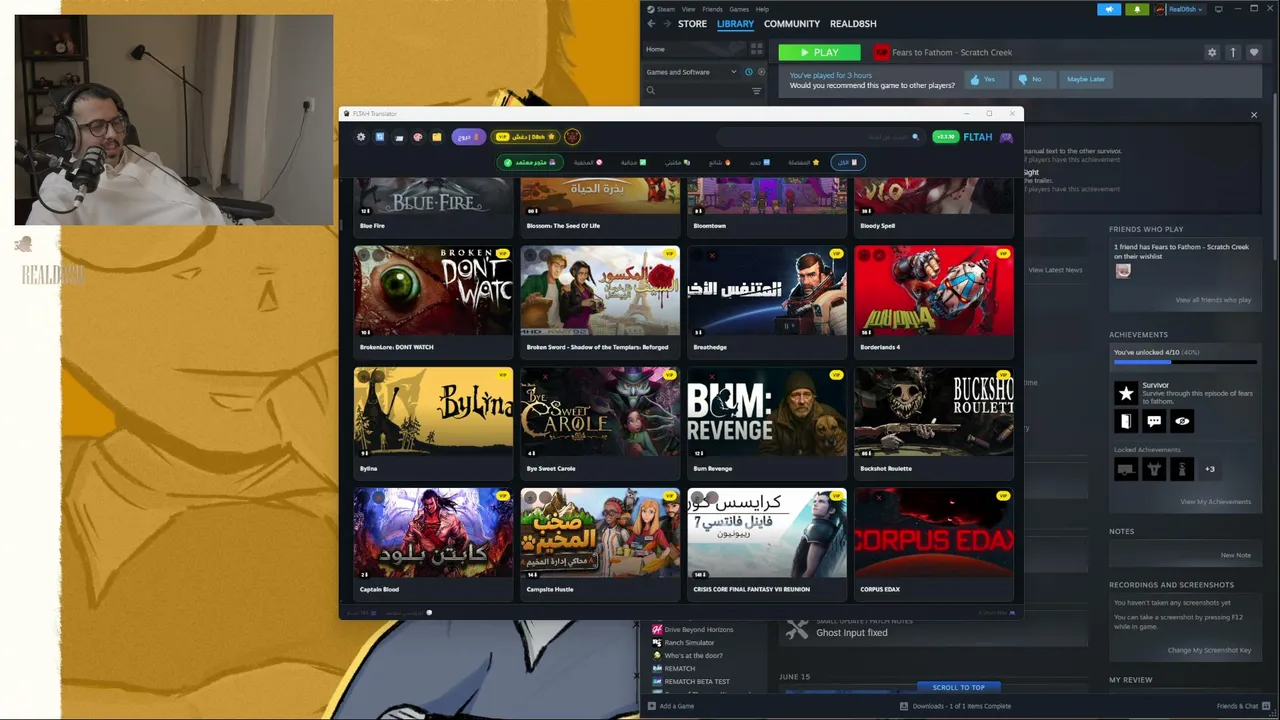
Task: Open Steam notifications bell
Action: click(1136, 9)
